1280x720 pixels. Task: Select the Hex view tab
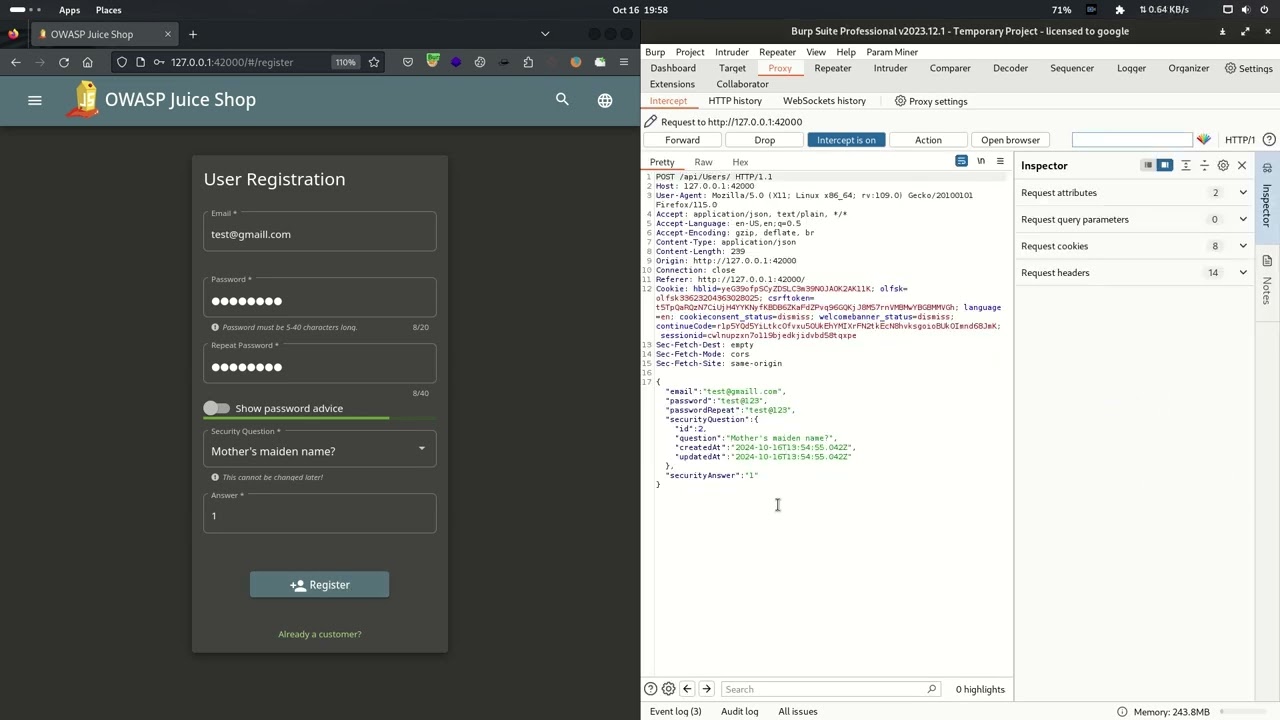tap(740, 162)
